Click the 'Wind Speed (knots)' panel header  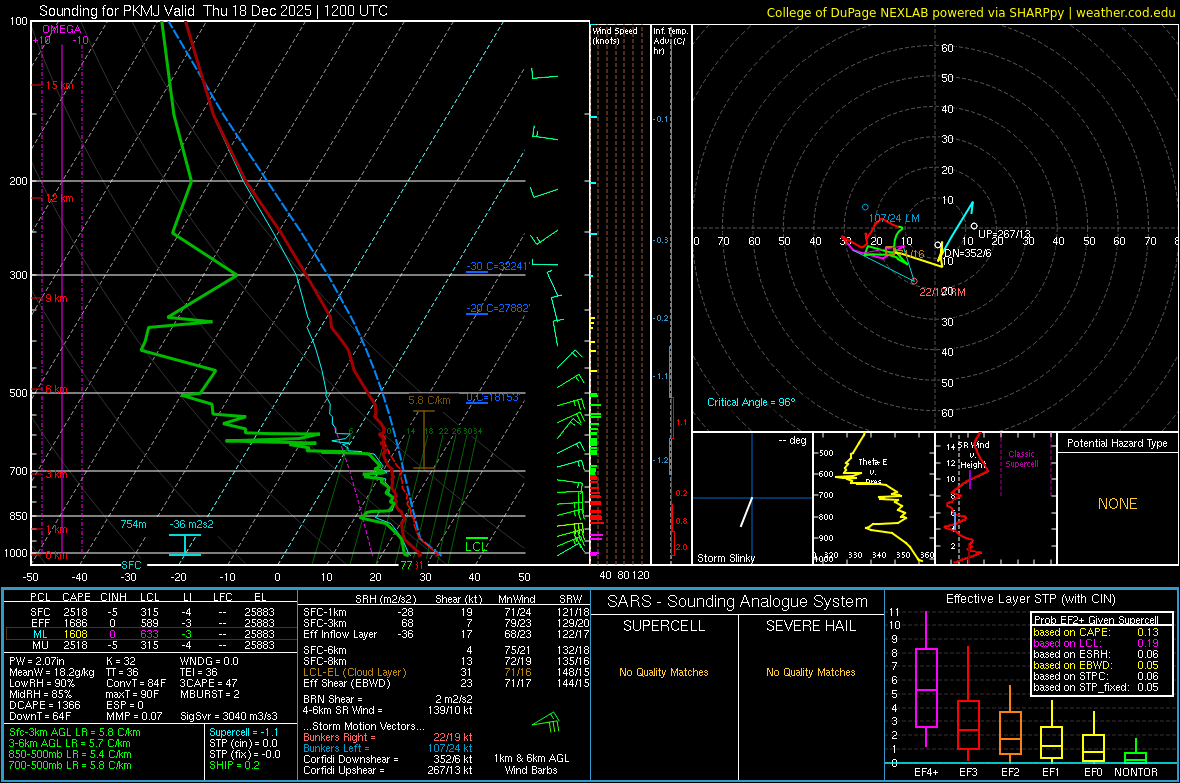615,35
